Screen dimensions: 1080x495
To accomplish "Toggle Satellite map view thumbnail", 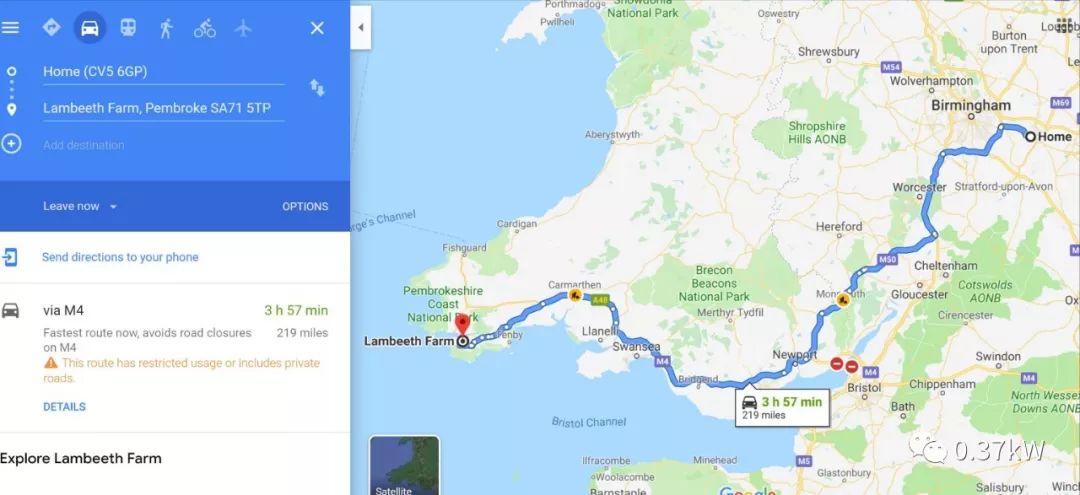I will click(404, 465).
